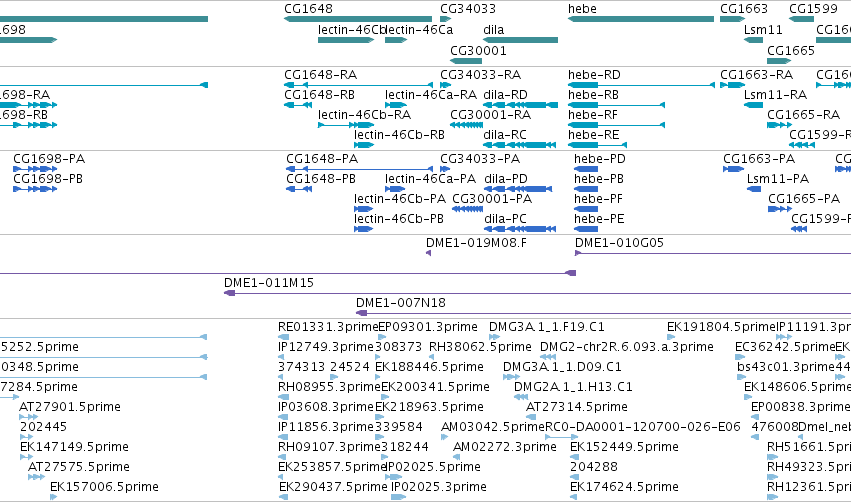Image resolution: width=851 pixels, height=502 pixels.
Task: Open EST EK152449.5prime
Action: [624, 447]
